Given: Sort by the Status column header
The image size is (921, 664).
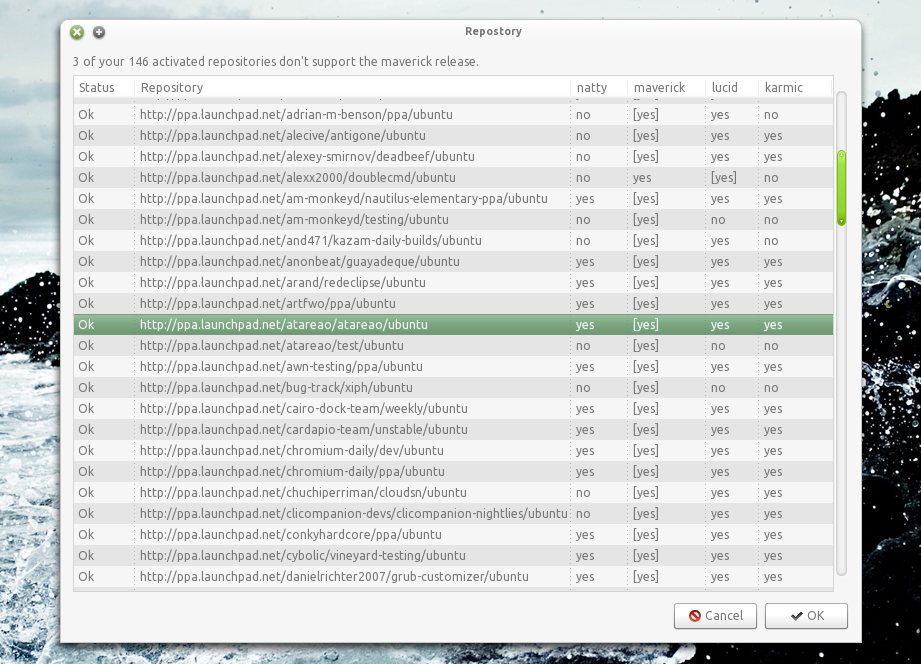Looking at the screenshot, I should pos(104,88).
